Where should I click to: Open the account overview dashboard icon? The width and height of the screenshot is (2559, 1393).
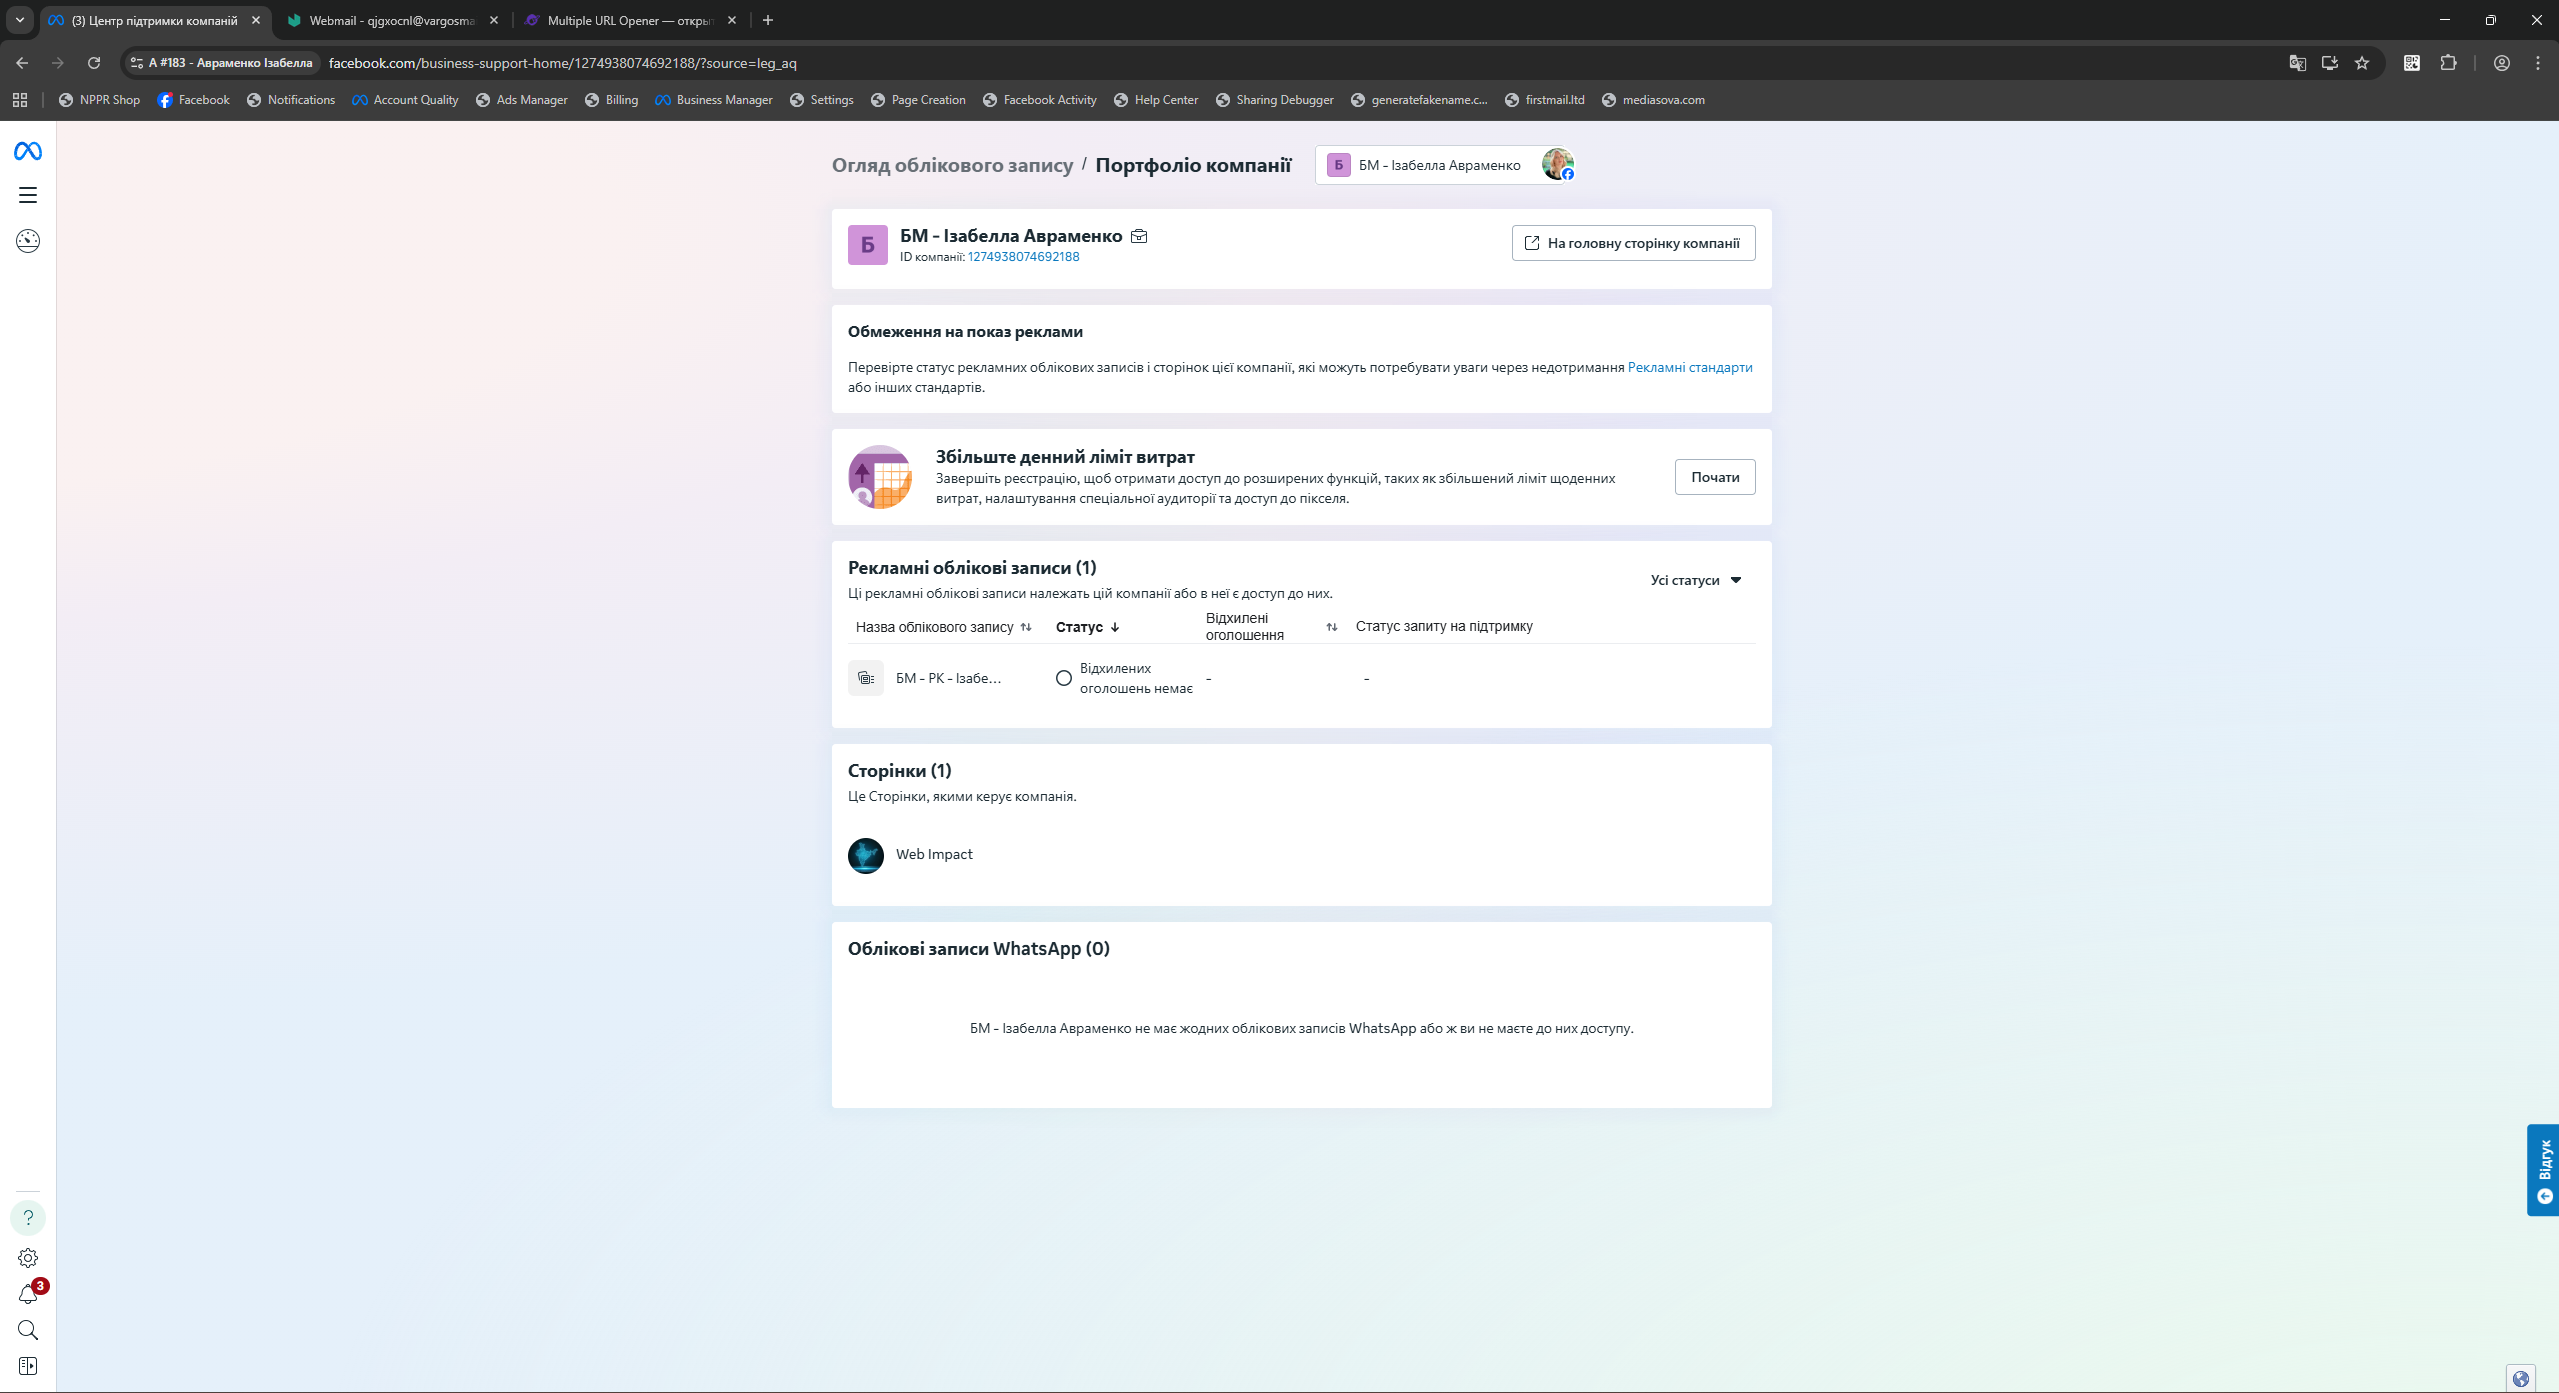pyautogui.click(x=28, y=241)
